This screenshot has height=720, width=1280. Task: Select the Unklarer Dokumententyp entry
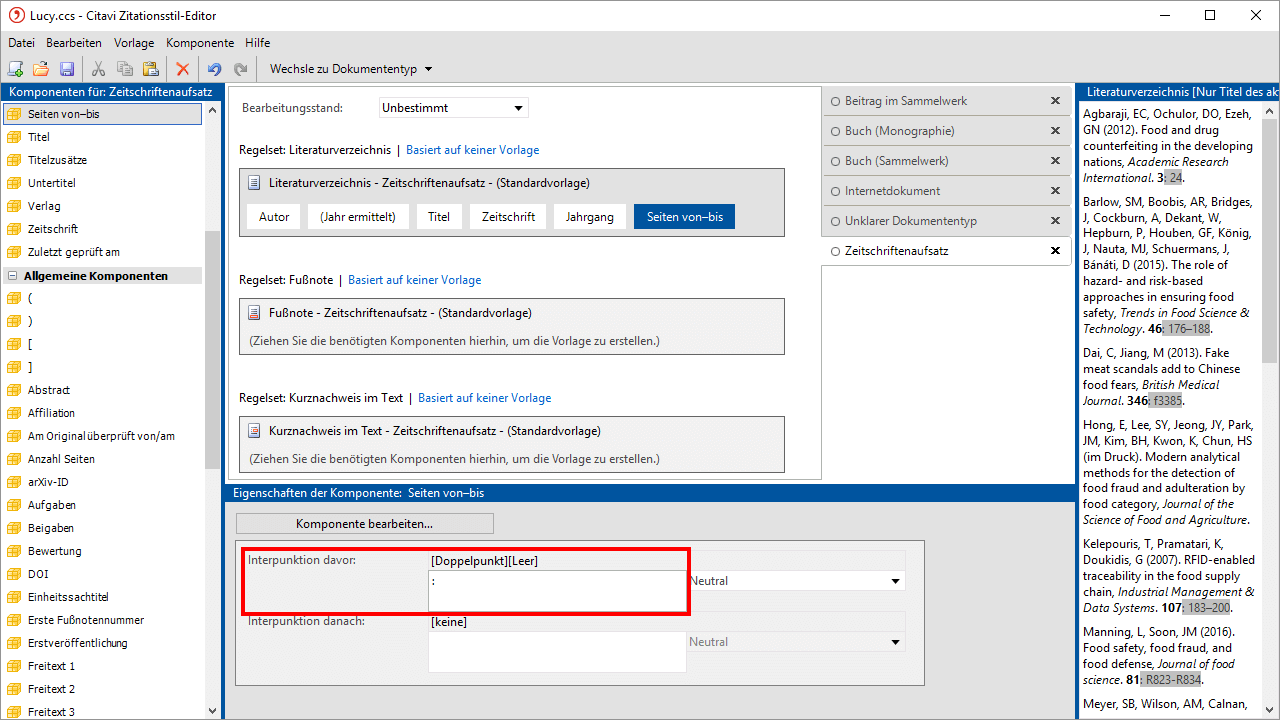click(x=910, y=221)
